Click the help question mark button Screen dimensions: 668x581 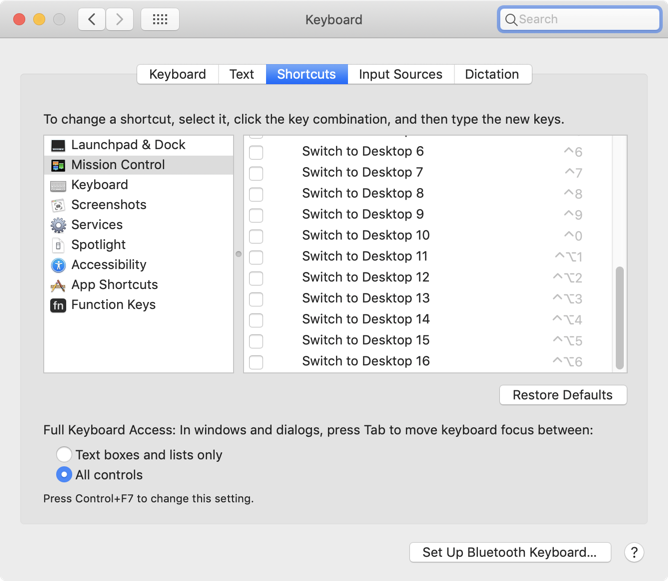(634, 552)
